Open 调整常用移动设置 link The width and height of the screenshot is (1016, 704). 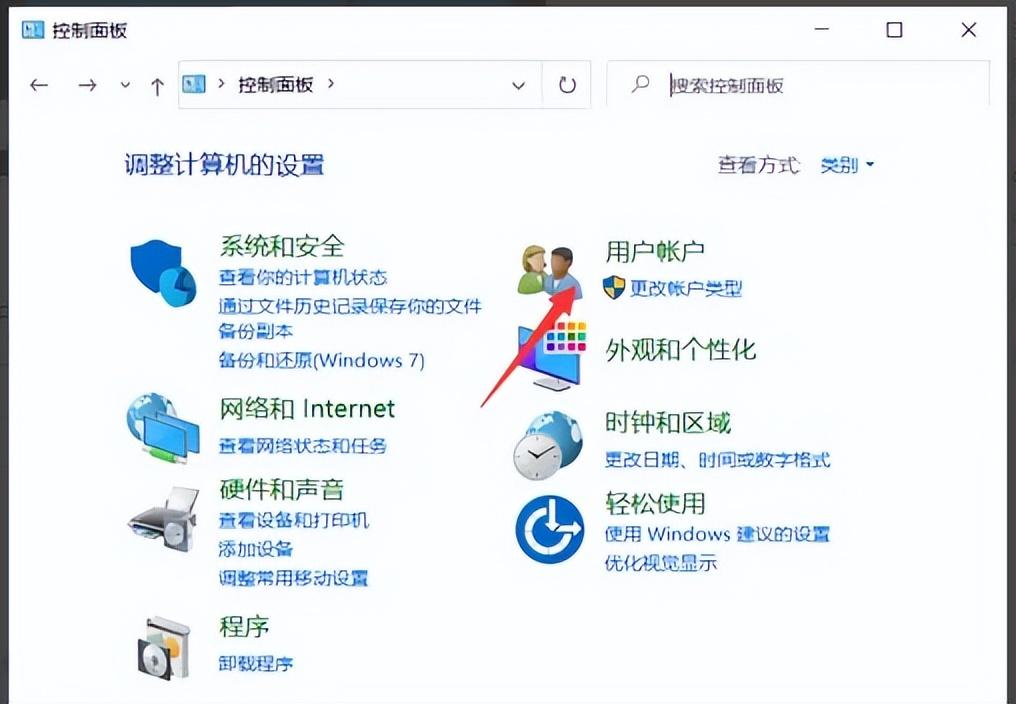(x=293, y=578)
